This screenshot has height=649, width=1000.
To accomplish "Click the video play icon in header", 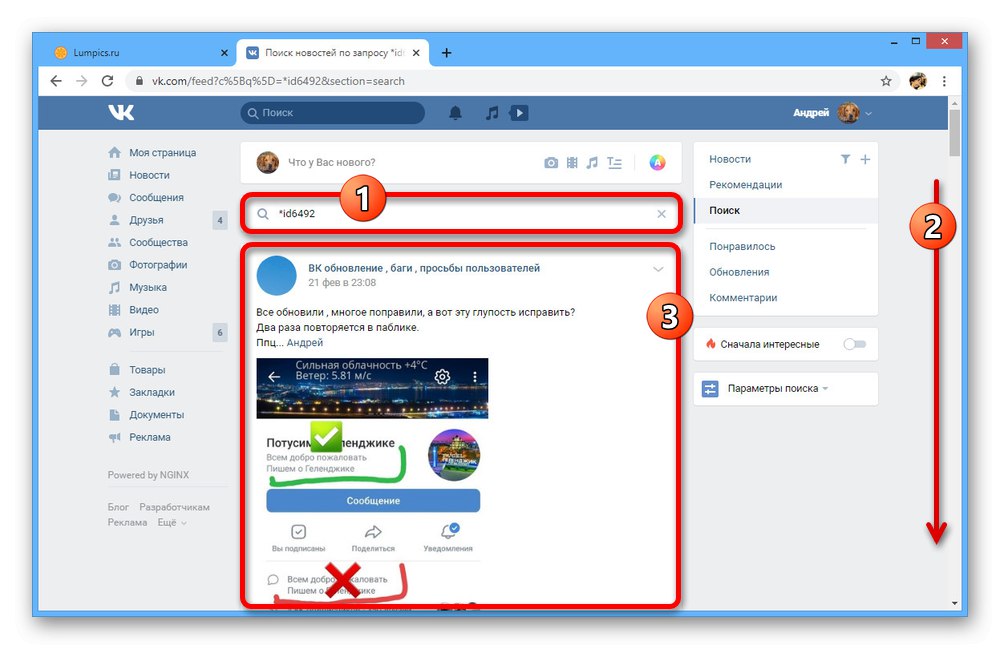I will point(518,113).
